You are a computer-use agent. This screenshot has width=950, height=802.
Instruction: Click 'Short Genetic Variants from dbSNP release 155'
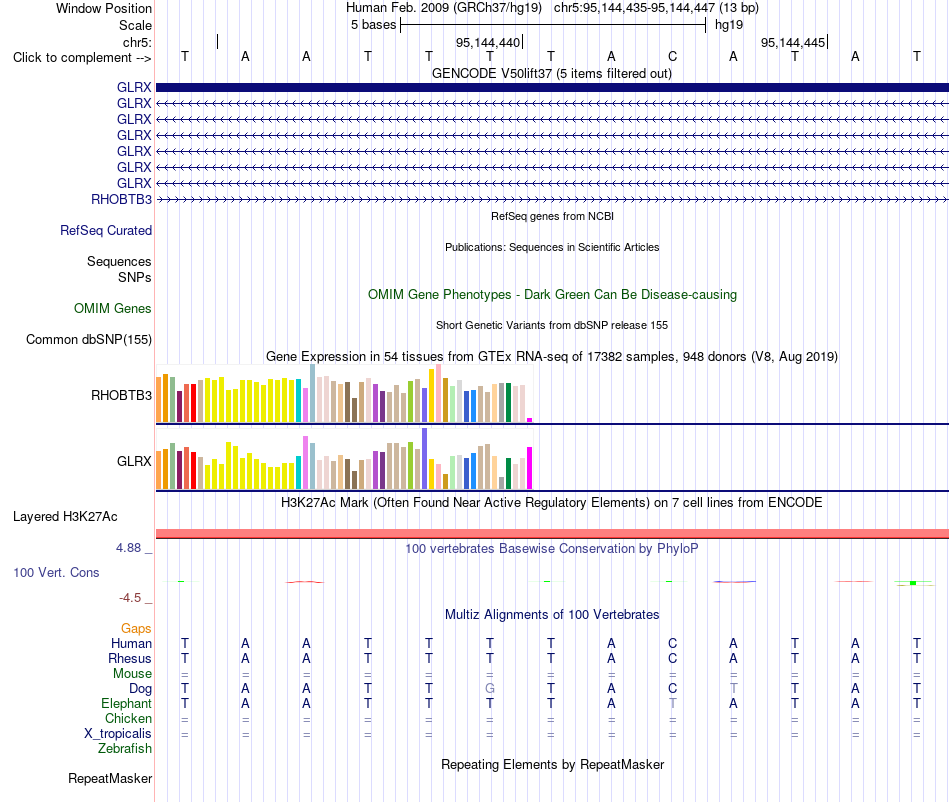coord(552,325)
